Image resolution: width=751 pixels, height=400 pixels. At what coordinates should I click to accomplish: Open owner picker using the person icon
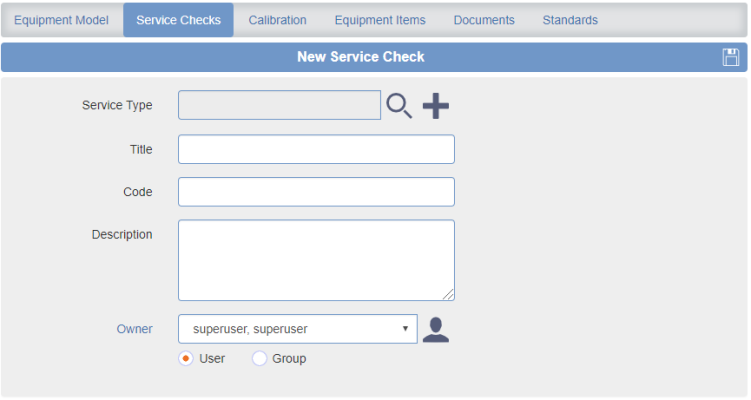coord(436,330)
